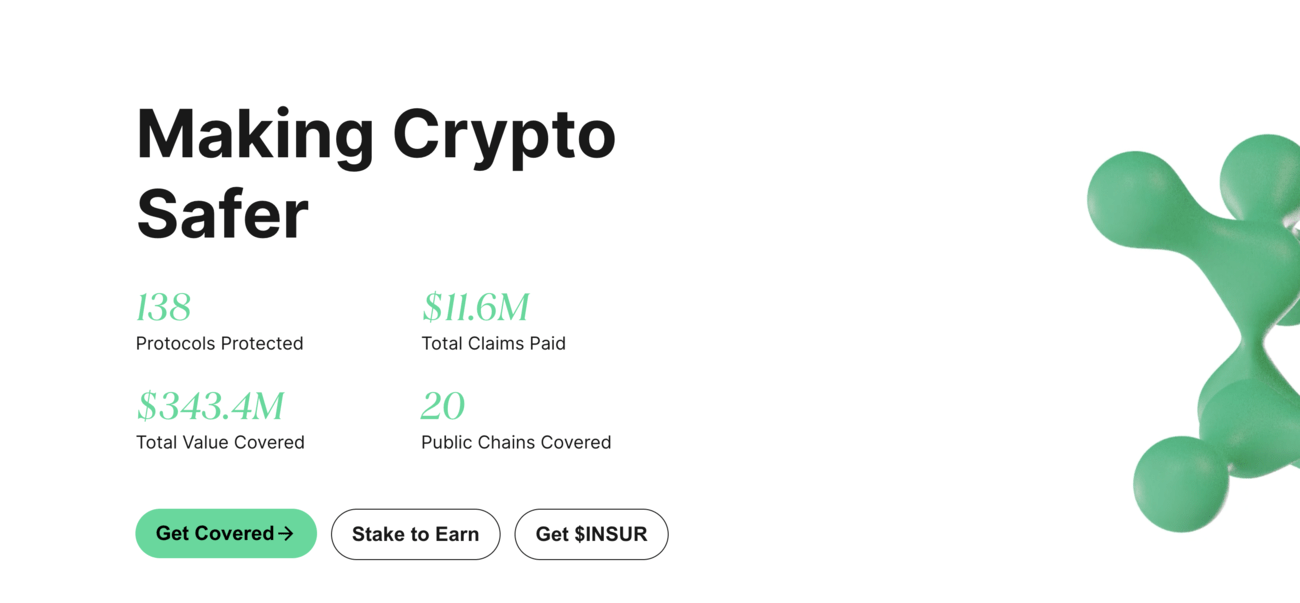The image size is (1300, 603).
Task: Click the bottom sphere of the green graphic
Action: tap(1180, 484)
